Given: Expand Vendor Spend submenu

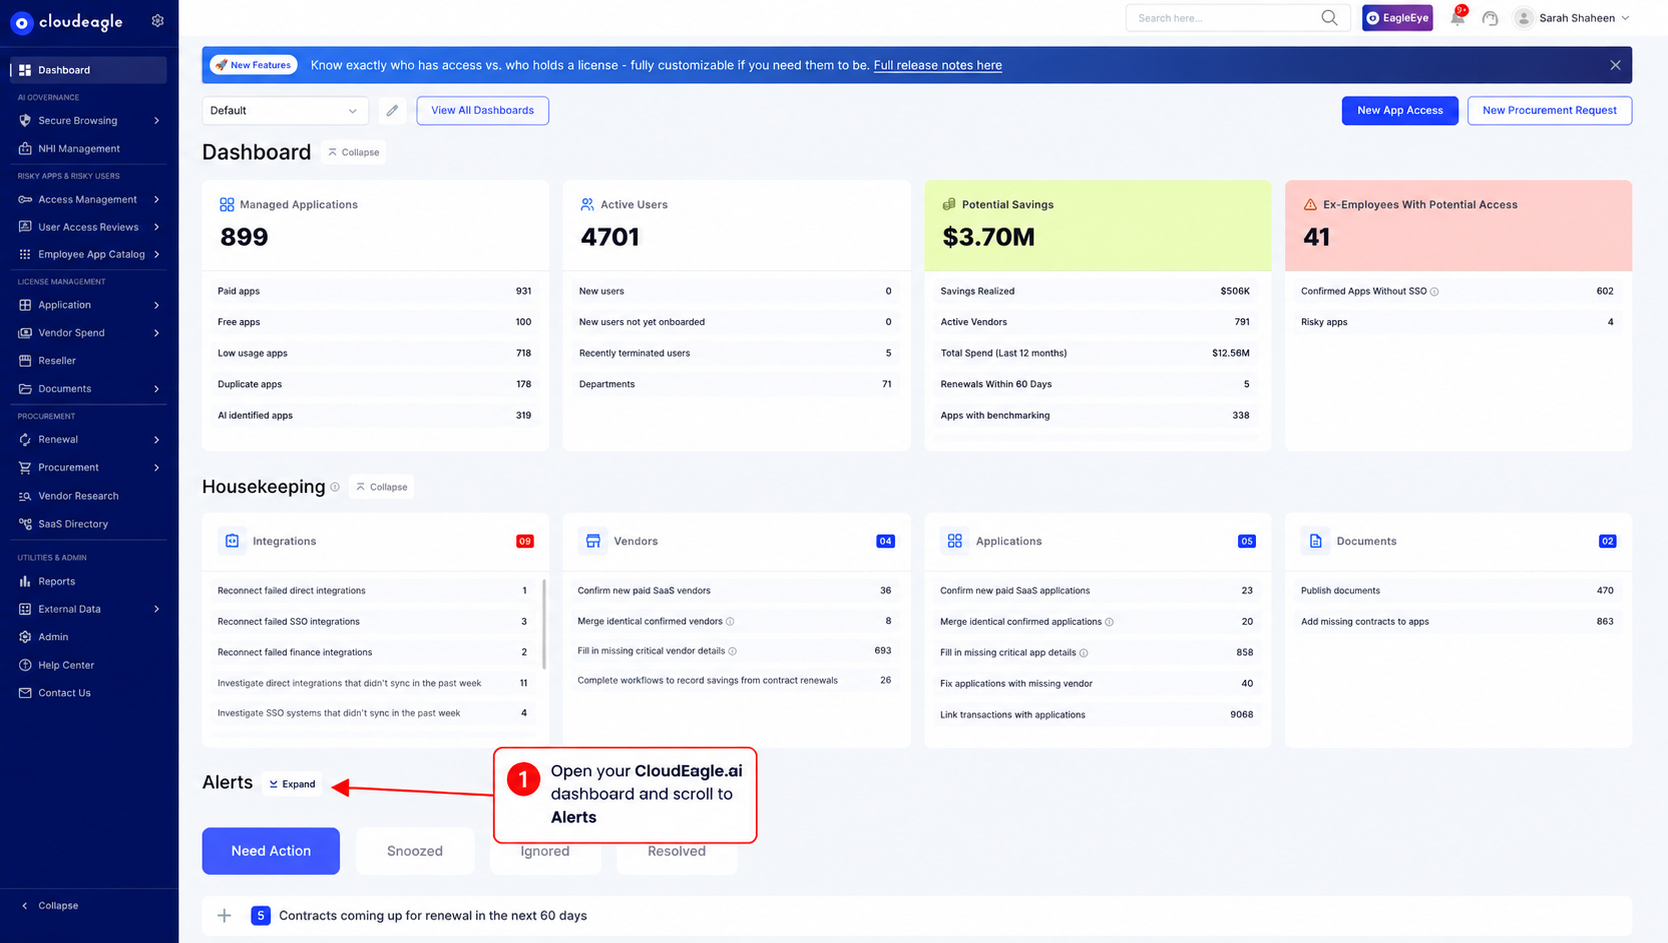Looking at the screenshot, I should 157,333.
